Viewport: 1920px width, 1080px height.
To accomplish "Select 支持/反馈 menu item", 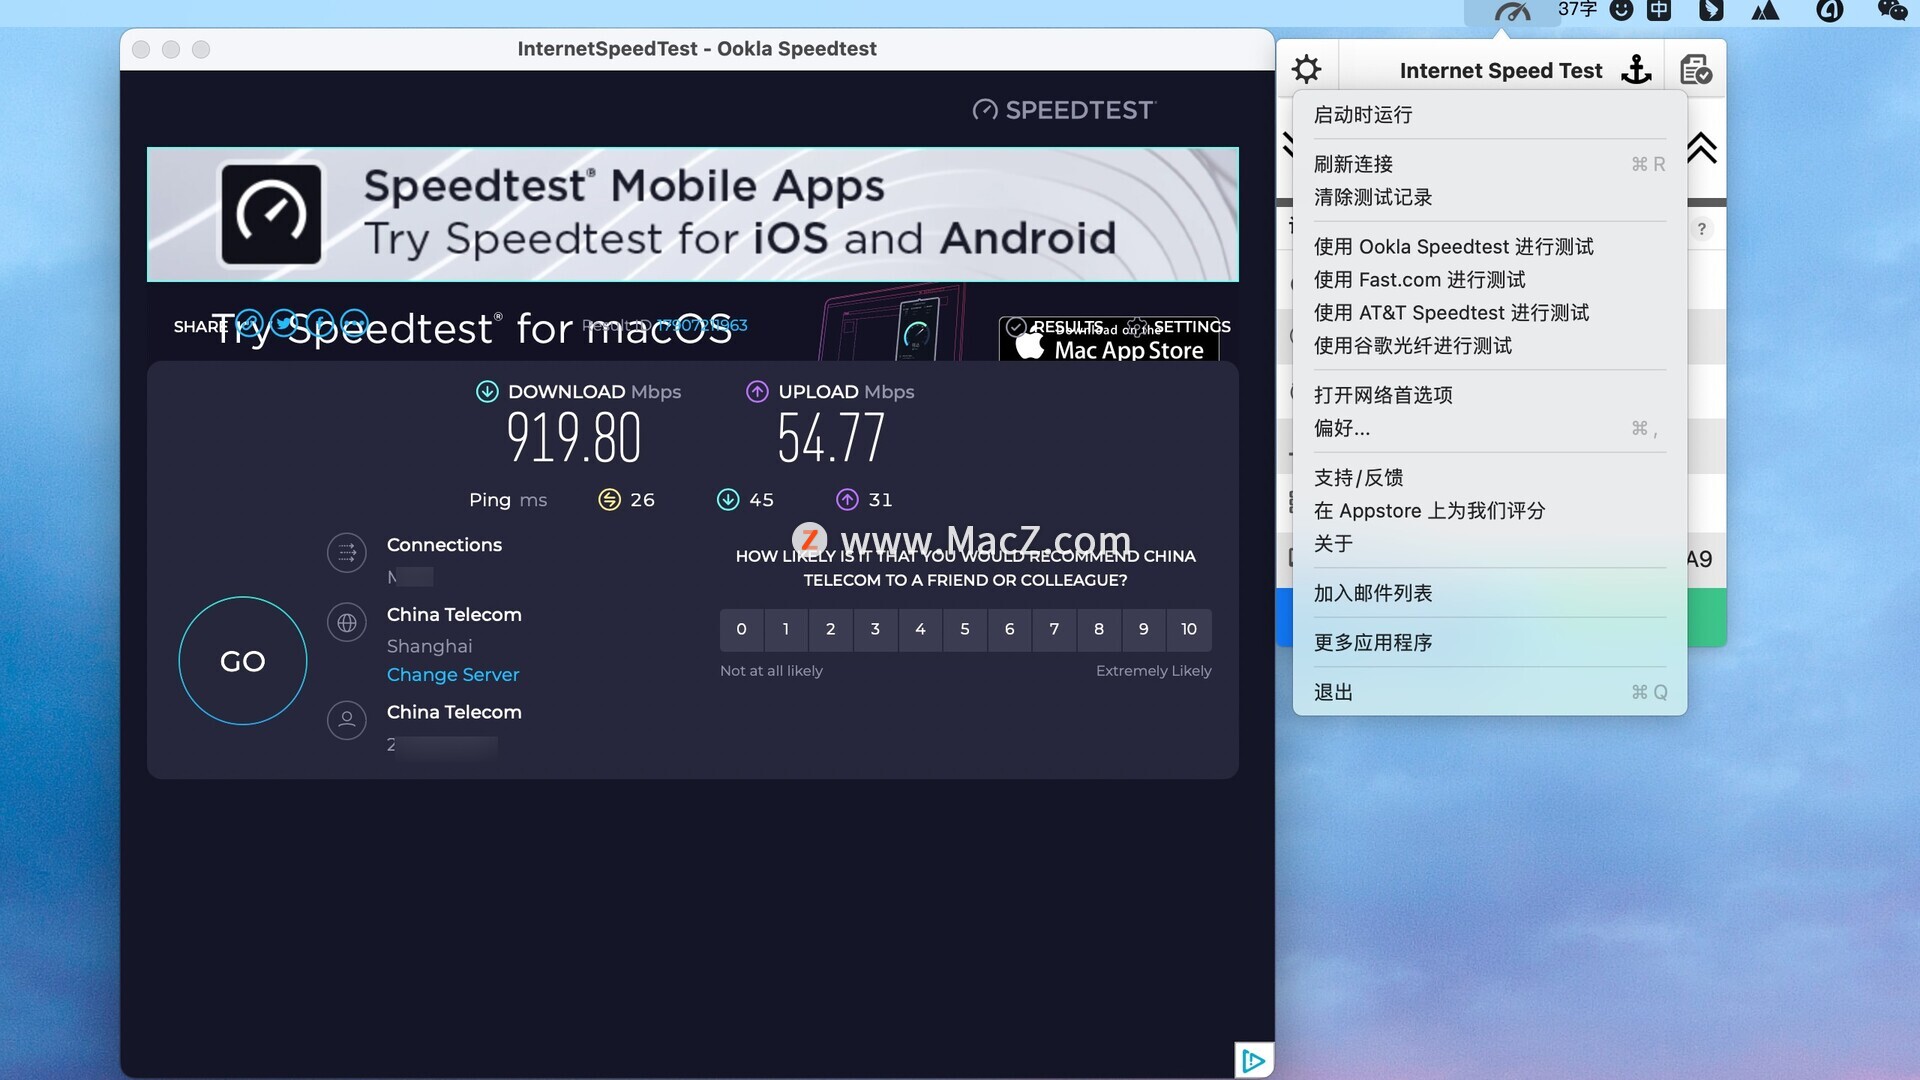I will pyautogui.click(x=1489, y=478).
